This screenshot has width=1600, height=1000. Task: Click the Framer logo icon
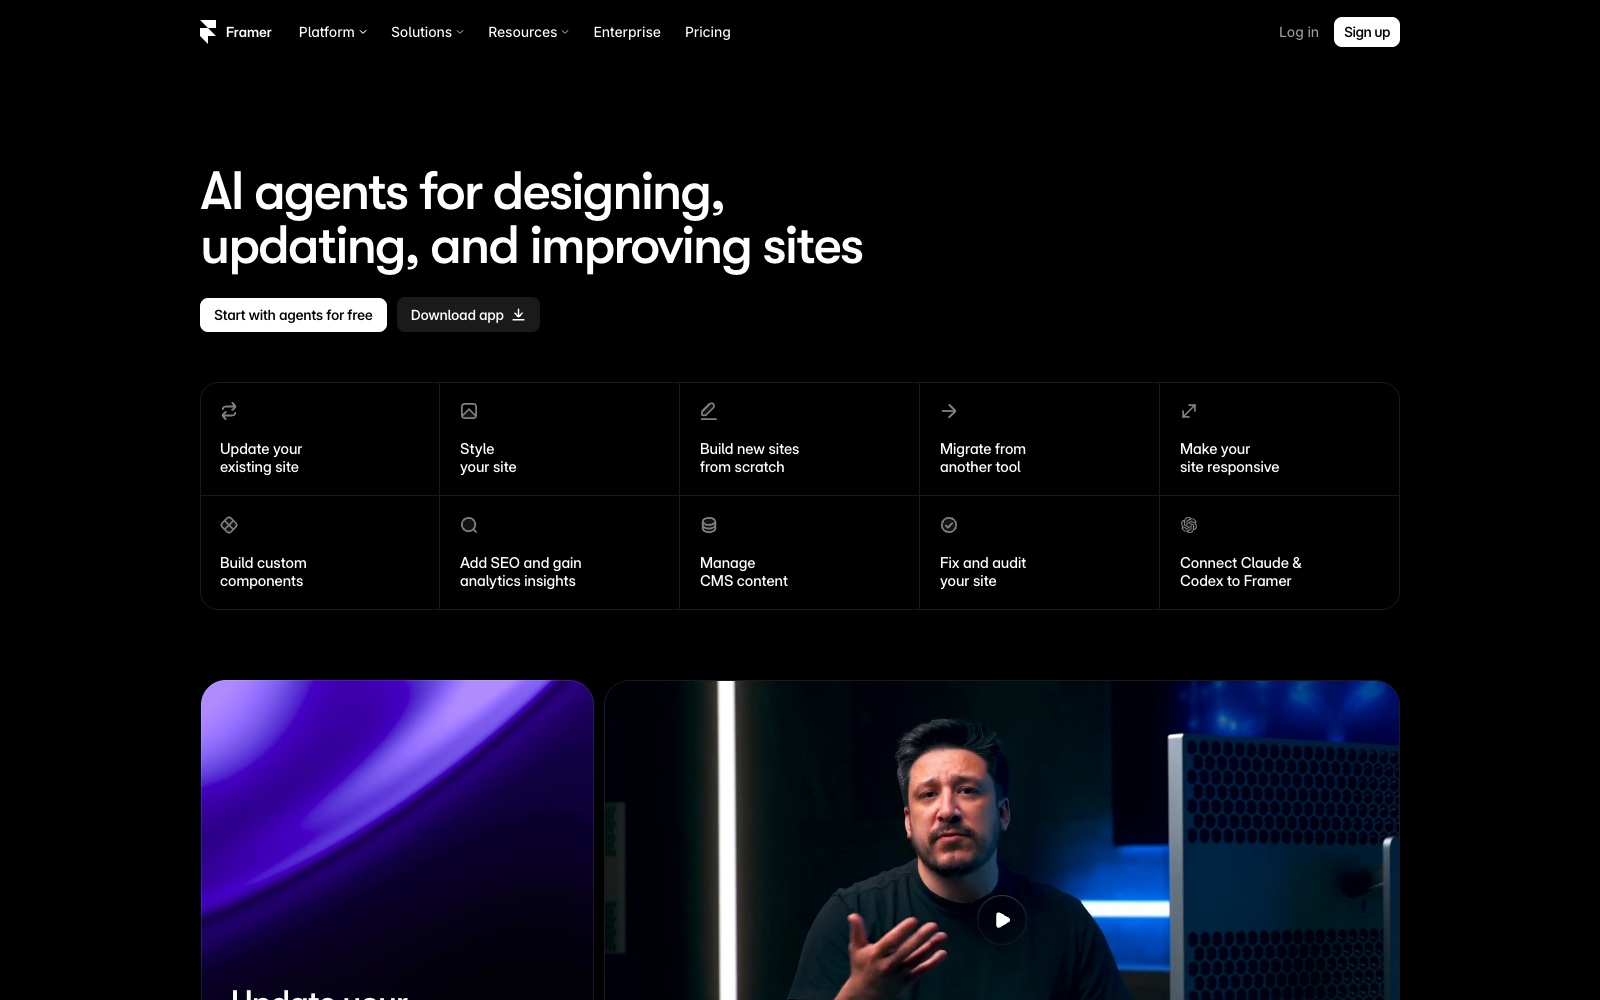(208, 32)
